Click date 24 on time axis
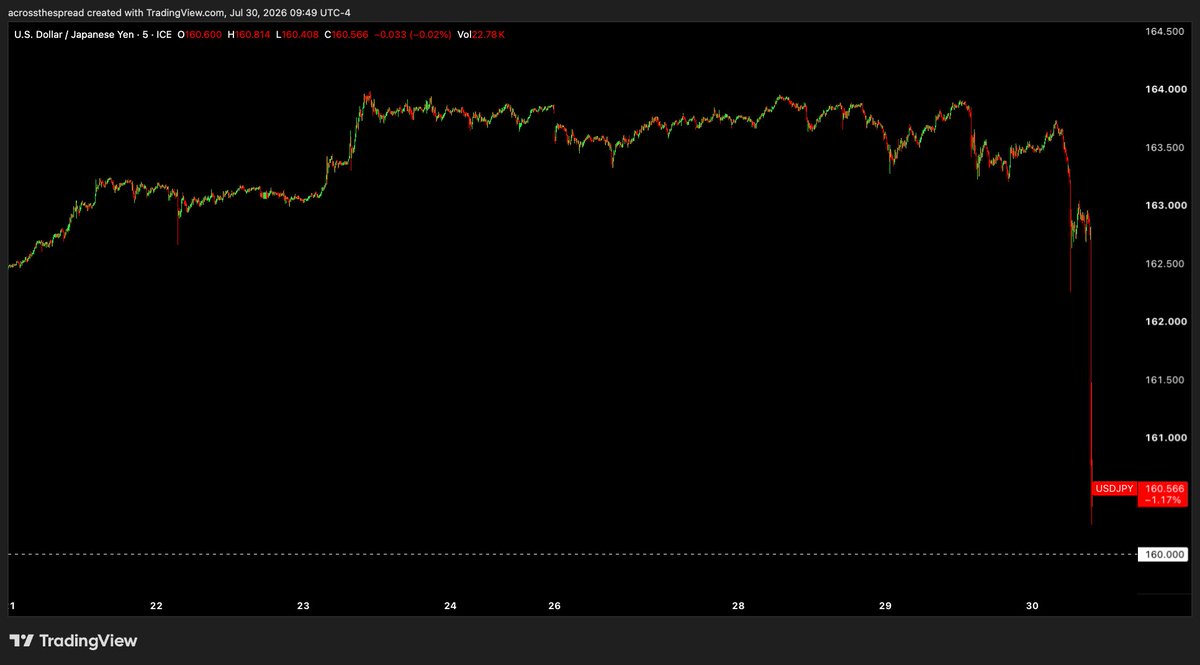 (451, 606)
